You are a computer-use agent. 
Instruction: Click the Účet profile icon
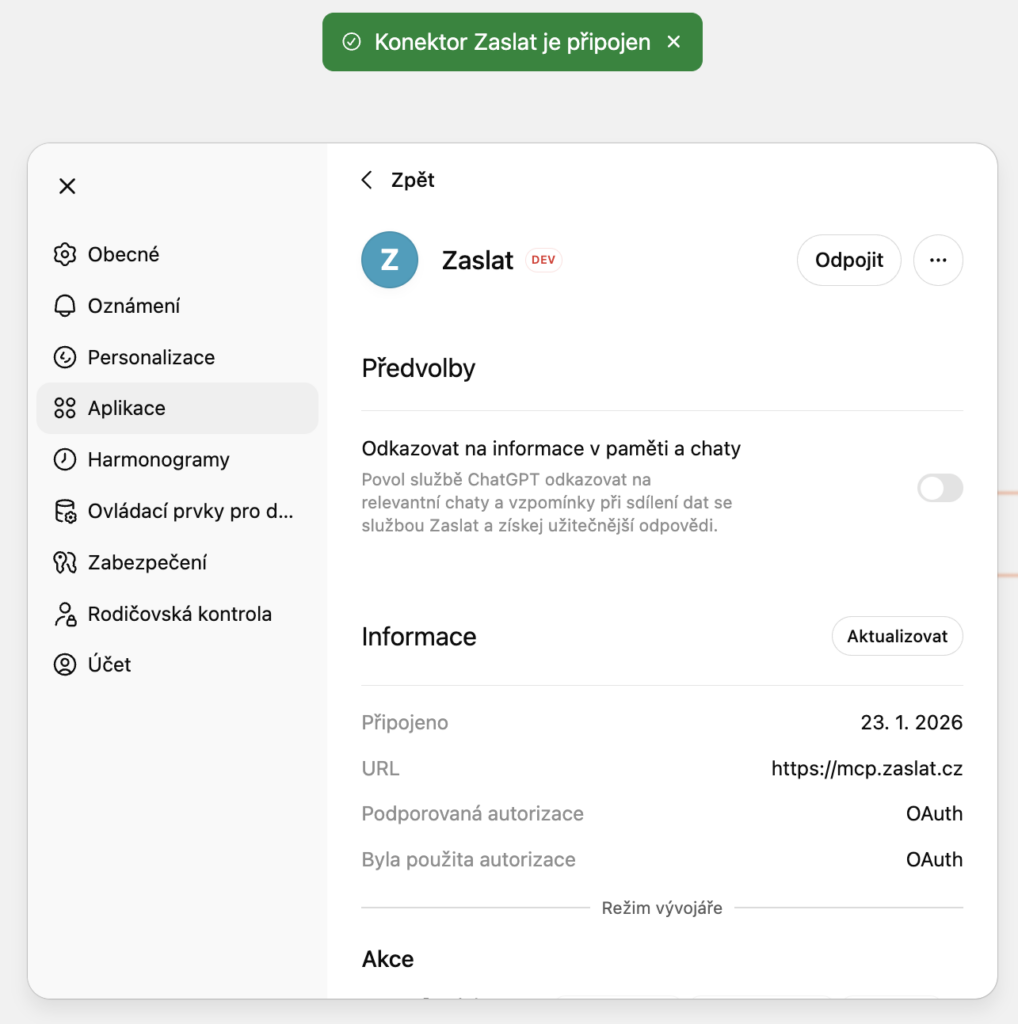pyautogui.click(x=65, y=664)
